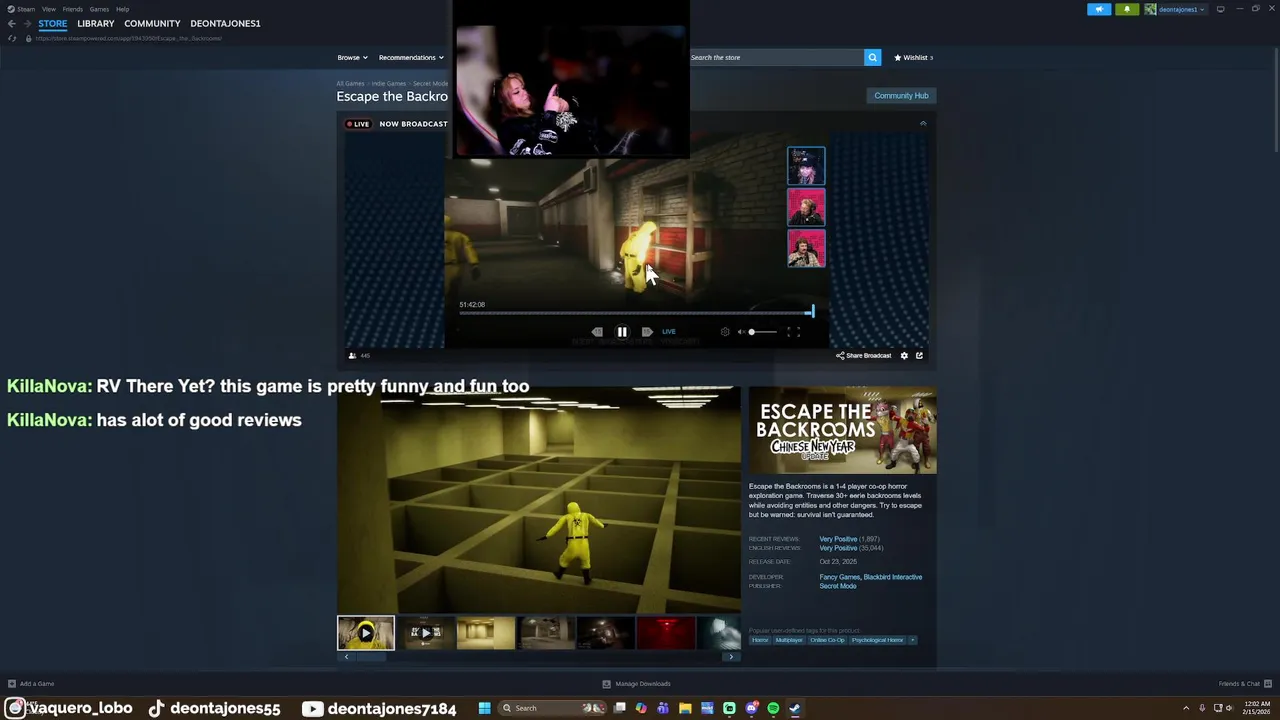The height and width of the screenshot is (720, 1280).
Task: Open Spotify from the taskbar
Action: [773, 708]
